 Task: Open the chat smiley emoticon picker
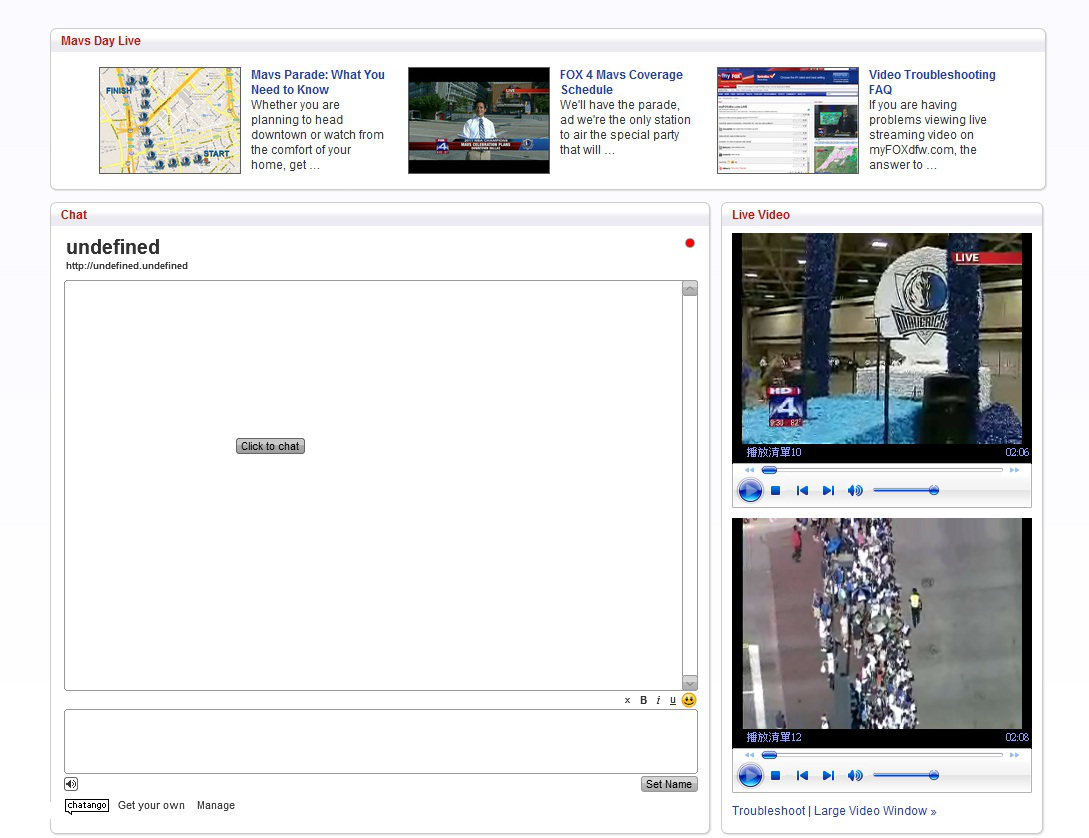[x=689, y=700]
